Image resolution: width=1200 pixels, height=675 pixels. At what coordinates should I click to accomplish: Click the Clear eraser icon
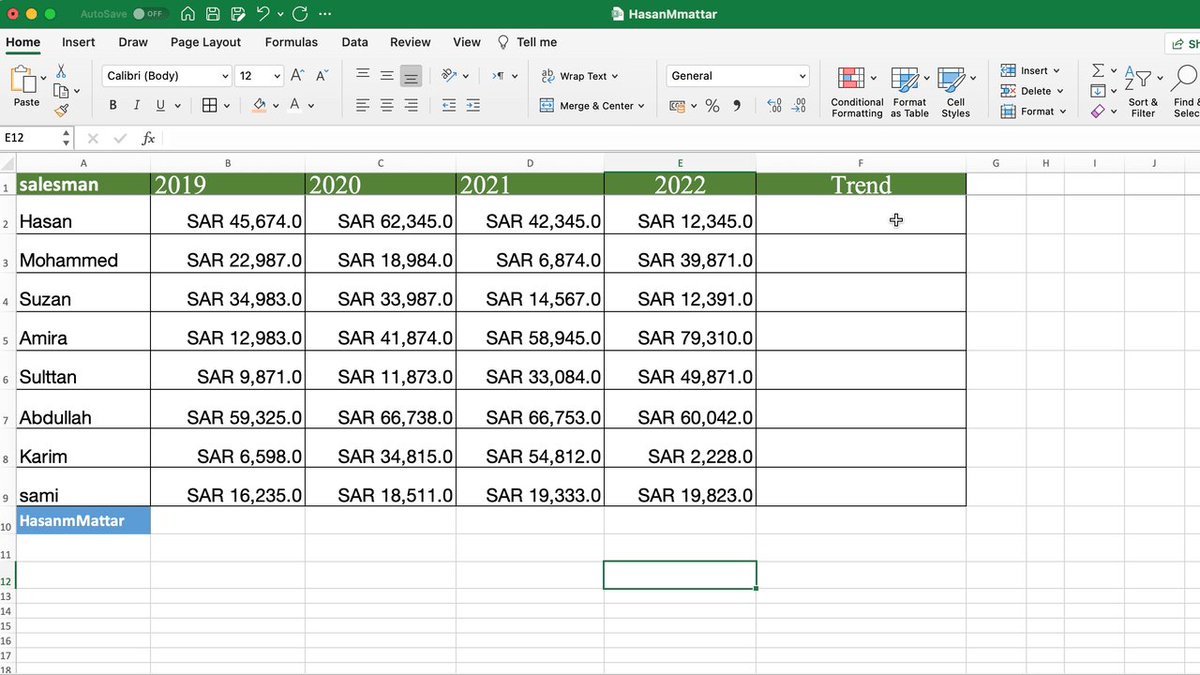pyautogui.click(x=1097, y=111)
